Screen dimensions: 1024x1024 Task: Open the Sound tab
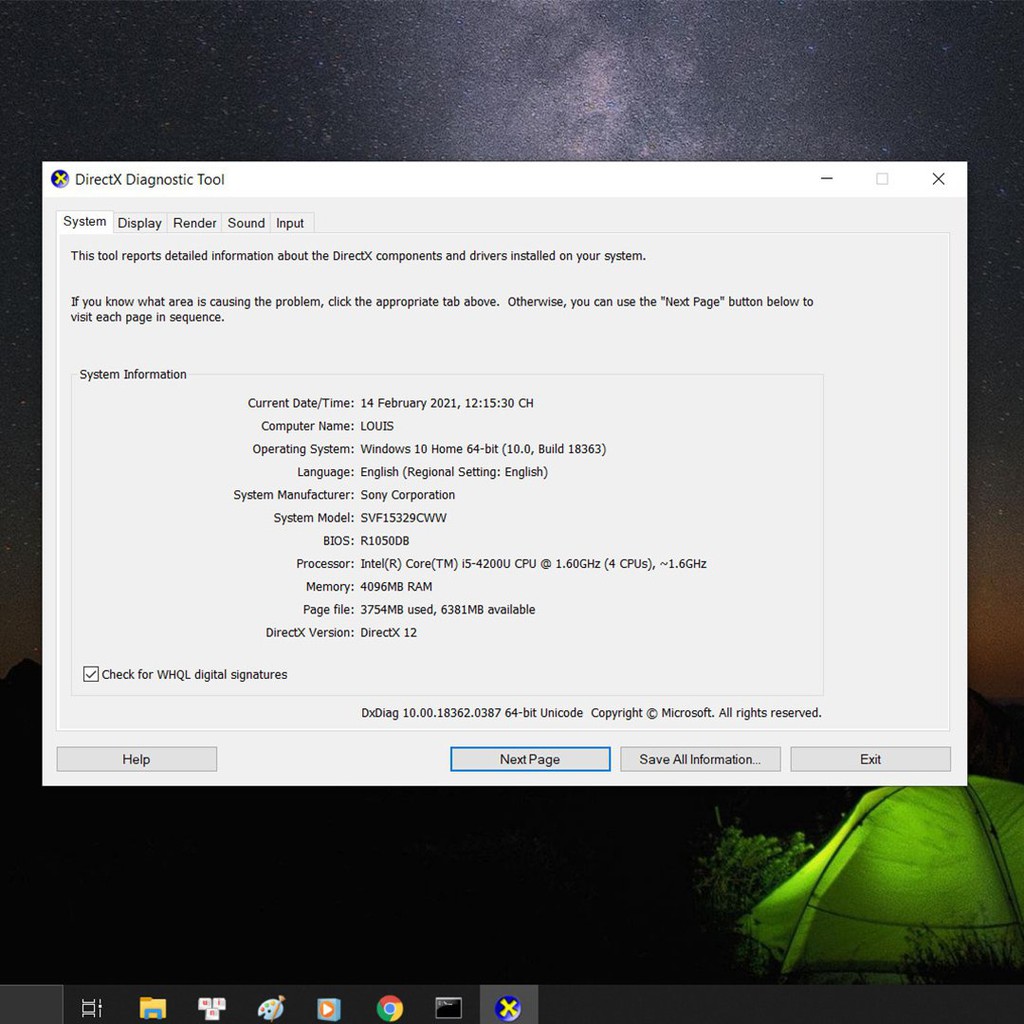click(246, 223)
